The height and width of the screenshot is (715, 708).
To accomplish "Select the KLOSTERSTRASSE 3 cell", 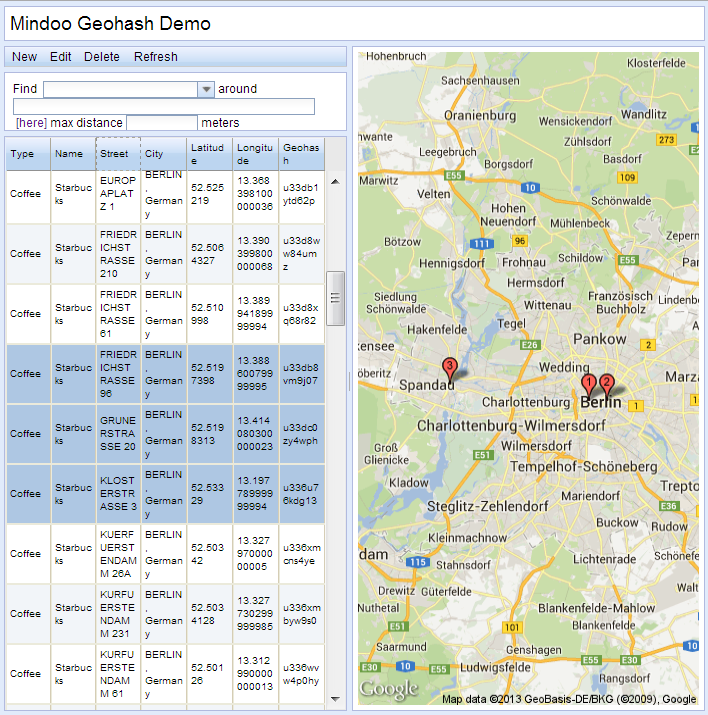I will [x=118, y=494].
